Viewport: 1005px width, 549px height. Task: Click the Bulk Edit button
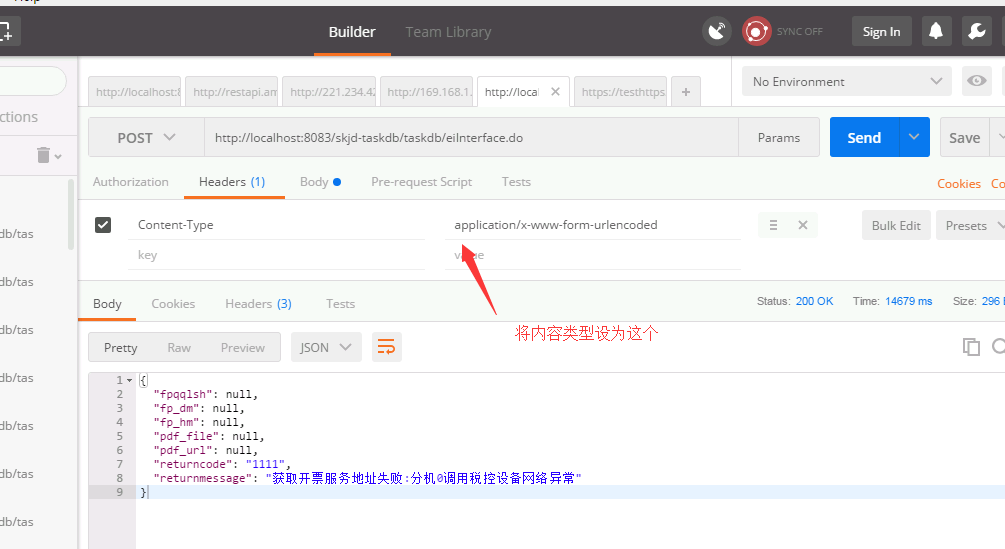[x=896, y=225]
